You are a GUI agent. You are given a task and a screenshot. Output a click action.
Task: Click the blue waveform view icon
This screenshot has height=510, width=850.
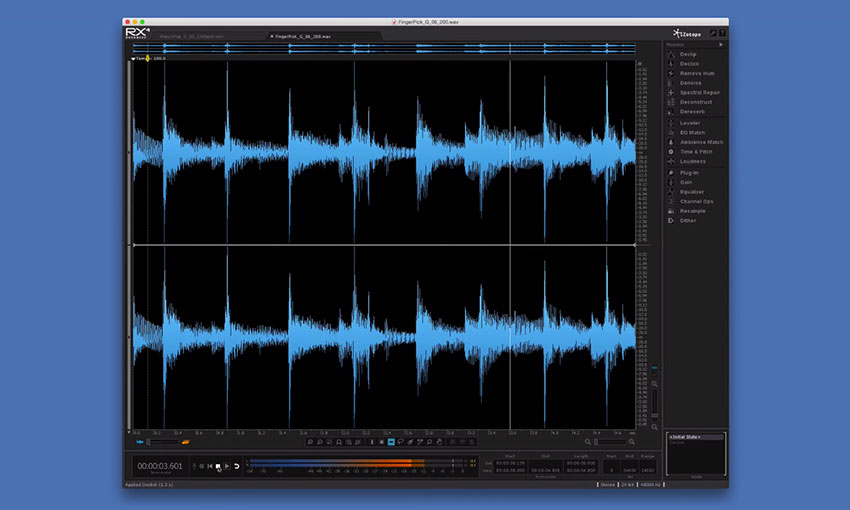pos(140,442)
